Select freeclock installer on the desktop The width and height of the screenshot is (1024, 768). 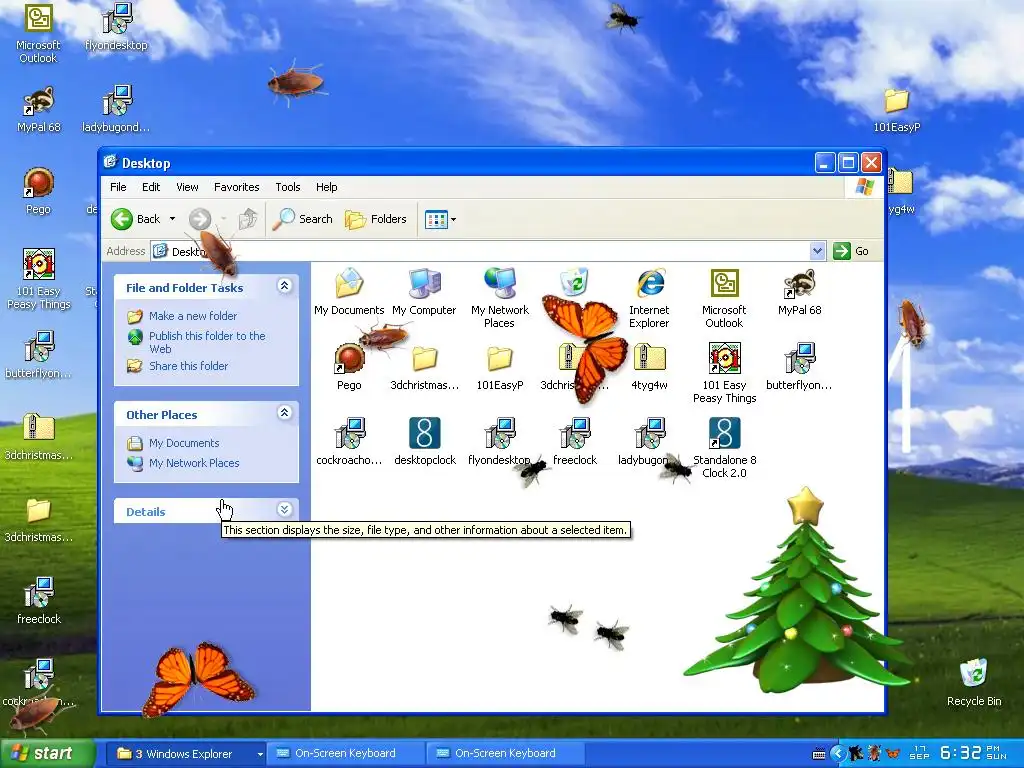(x=39, y=601)
